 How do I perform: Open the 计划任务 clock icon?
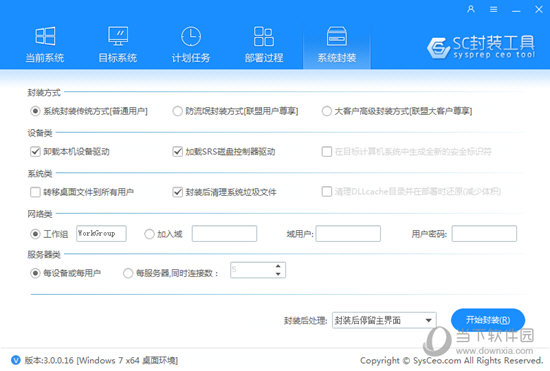tap(191, 36)
